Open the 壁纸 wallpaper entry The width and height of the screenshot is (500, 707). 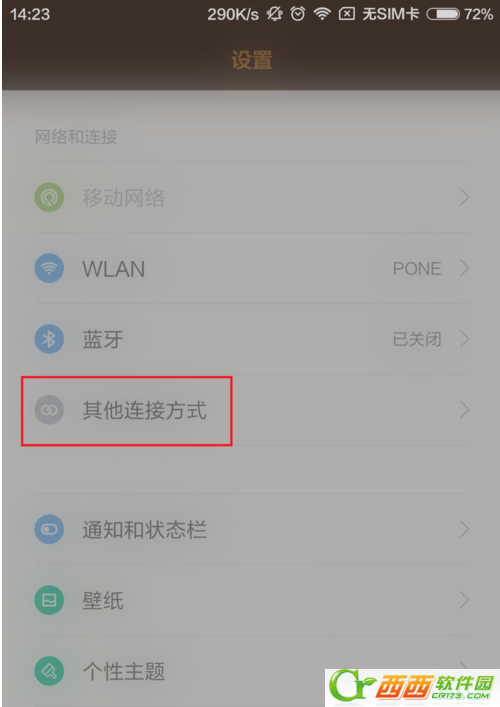pos(252,600)
